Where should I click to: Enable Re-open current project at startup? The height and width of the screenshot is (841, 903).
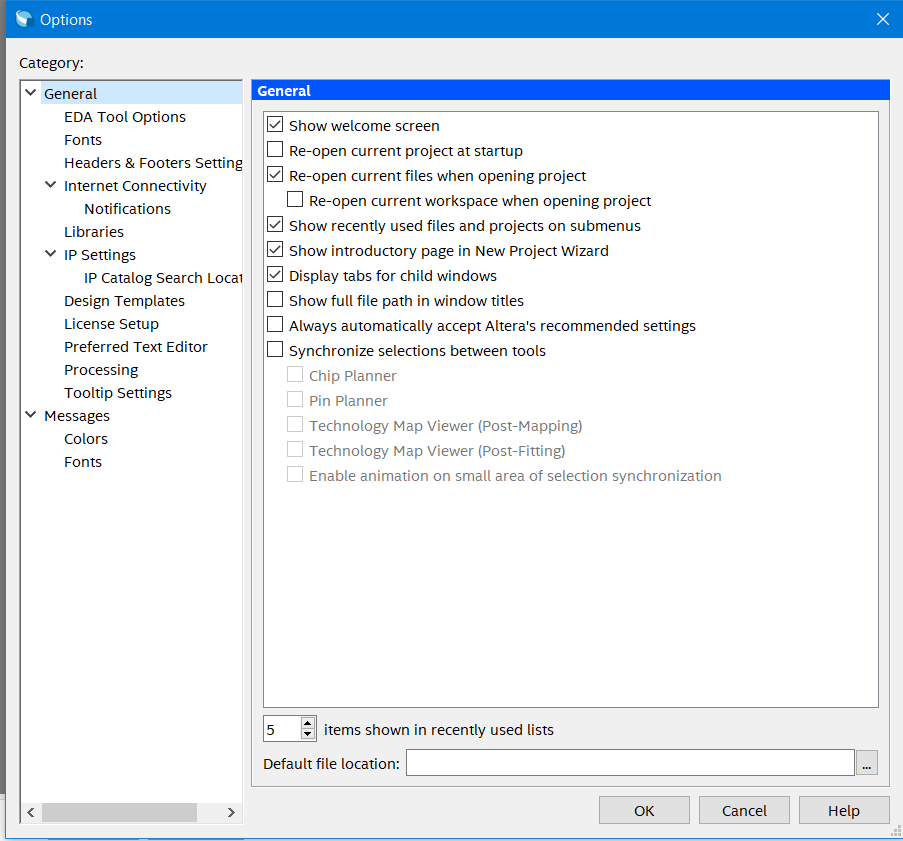tap(275, 149)
